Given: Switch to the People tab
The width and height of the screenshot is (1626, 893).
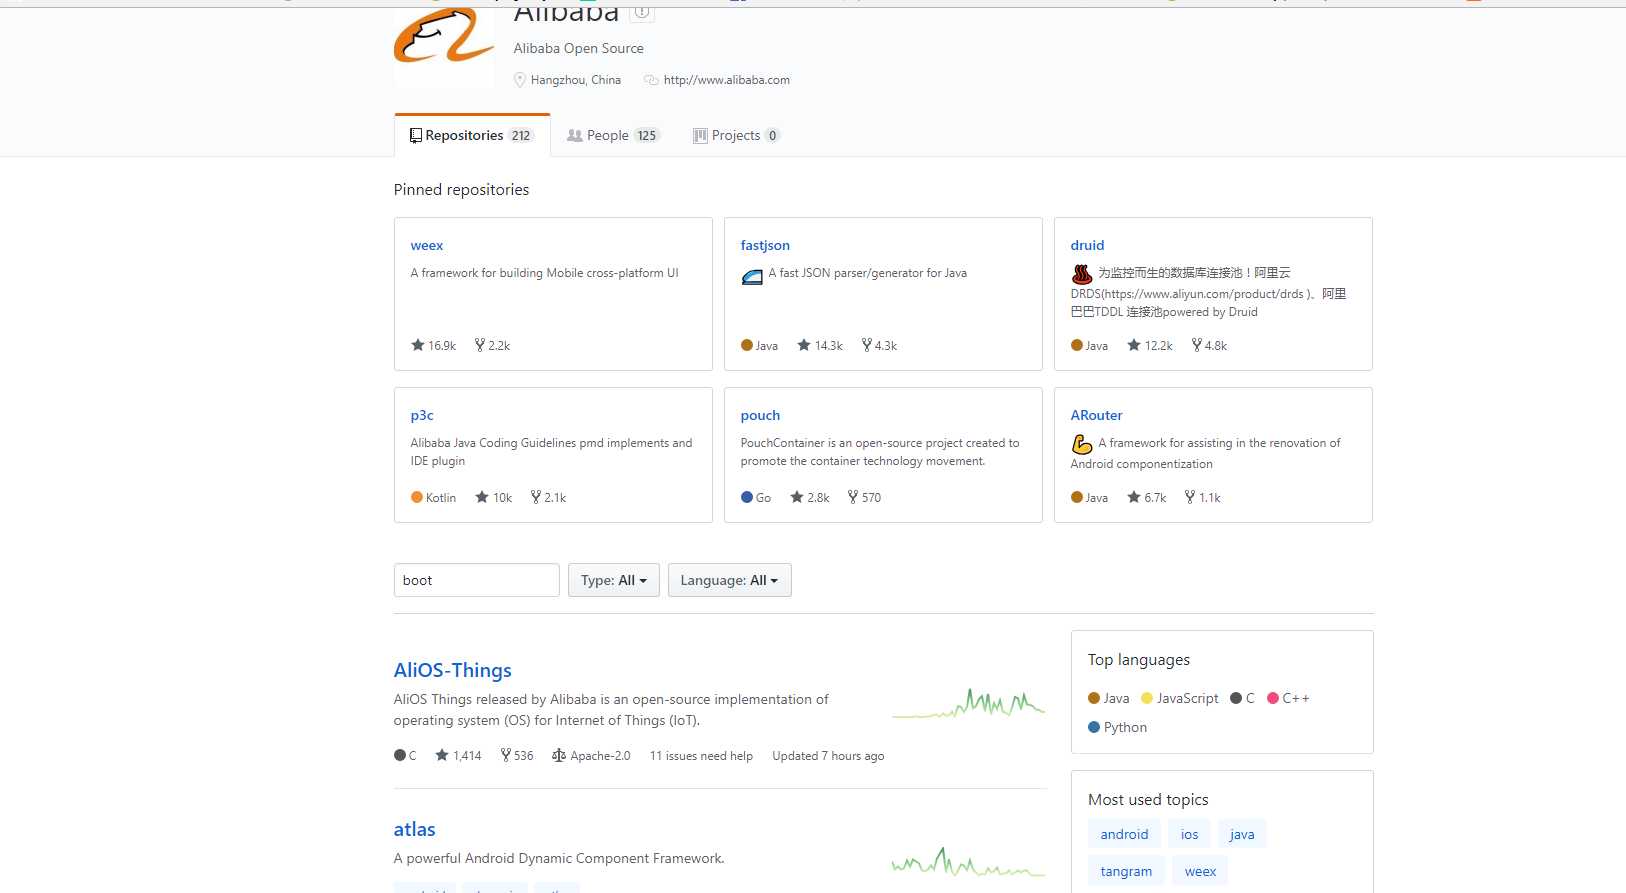Looking at the screenshot, I should pyautogui.click(x=613, y=135).
